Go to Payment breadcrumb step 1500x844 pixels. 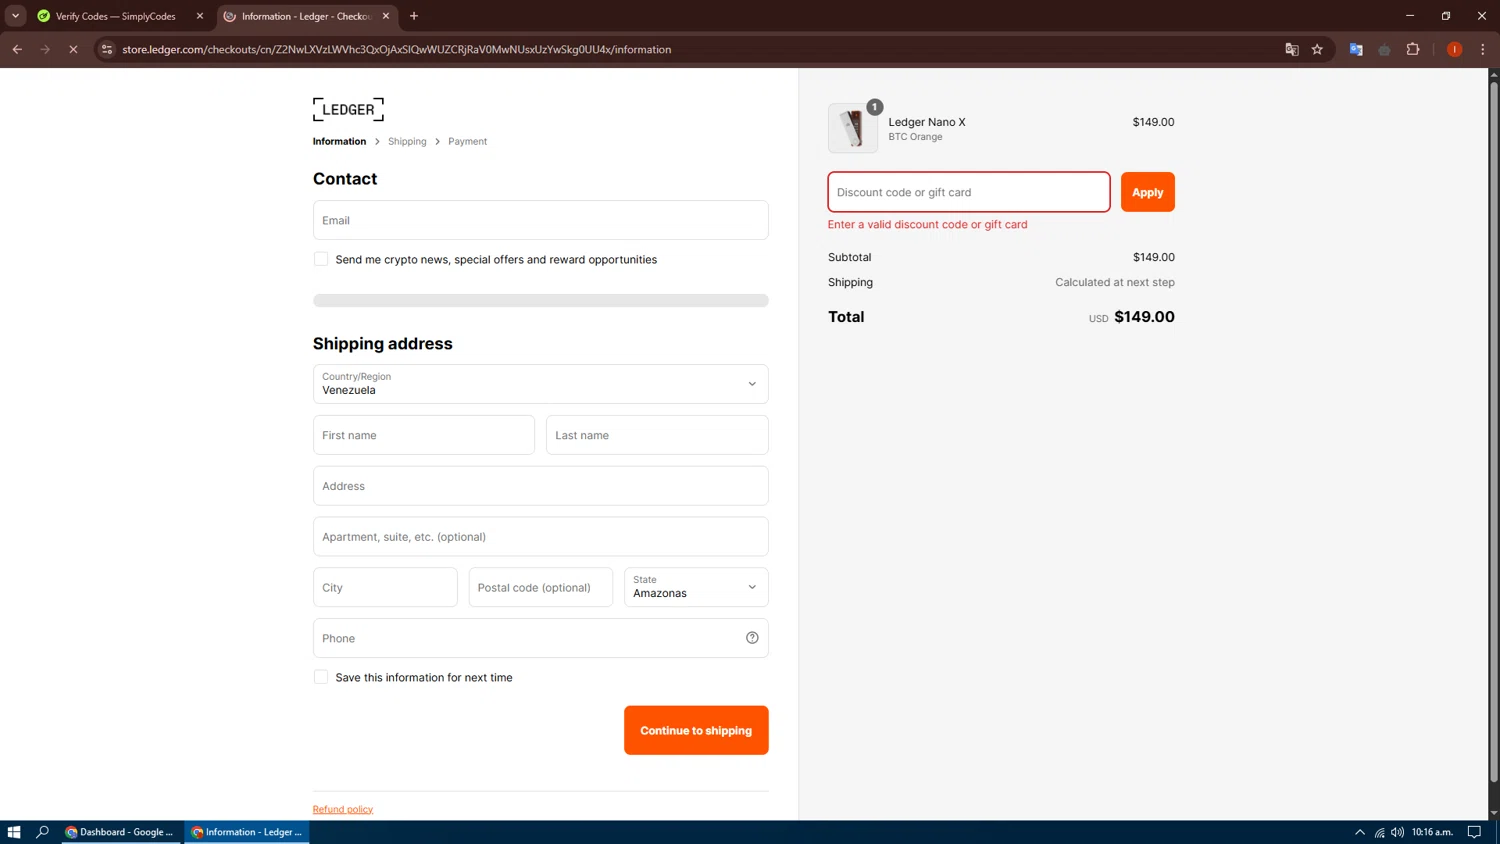[x=467, y=141]
